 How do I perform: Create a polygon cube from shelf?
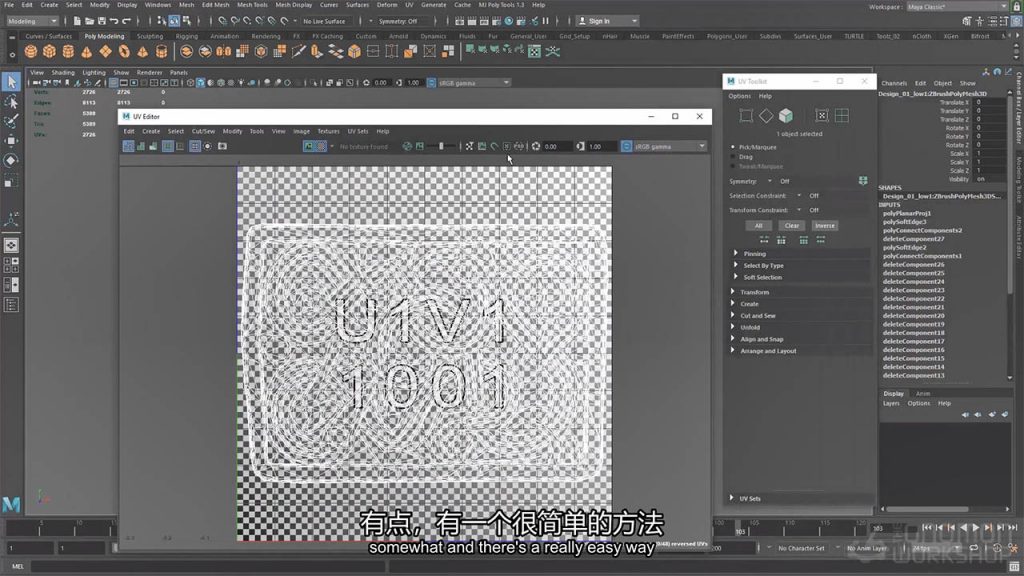click(49, 52)
